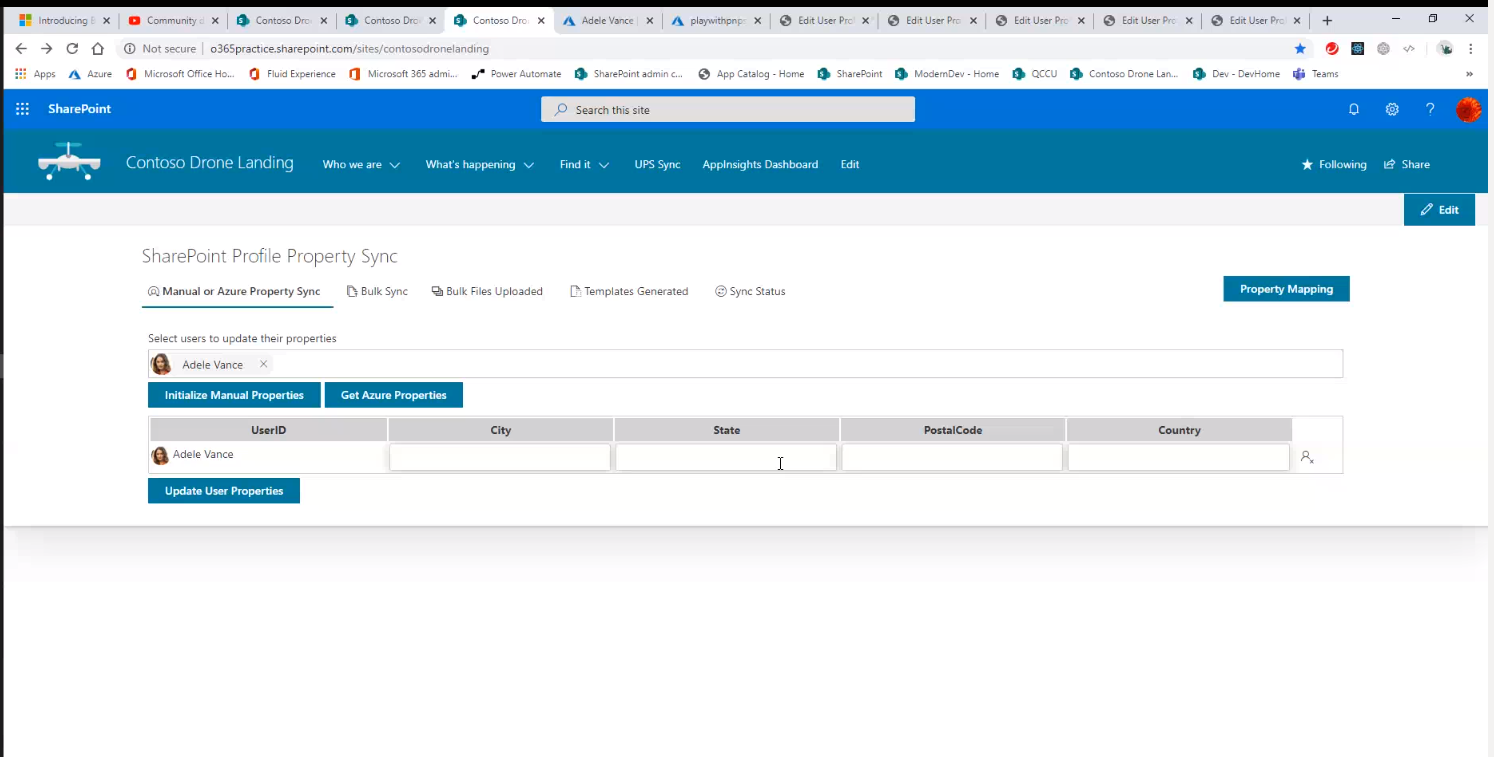Click the Contoso Drone Landing logo
The width and height of the screenshot is (1494, 757).
pyautogui.click(x=69, y=161)
